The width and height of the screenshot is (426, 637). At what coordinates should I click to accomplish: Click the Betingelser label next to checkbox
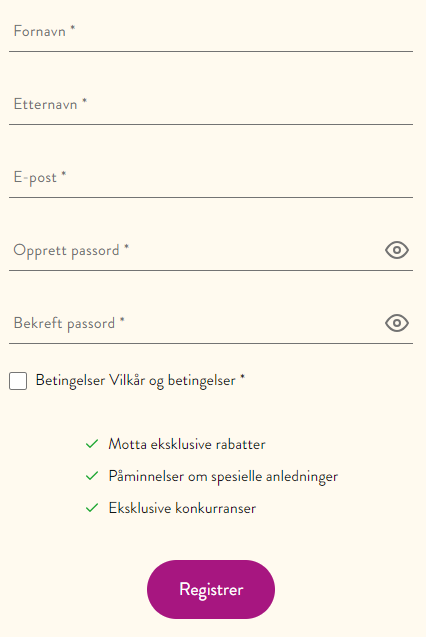(70, 381)
